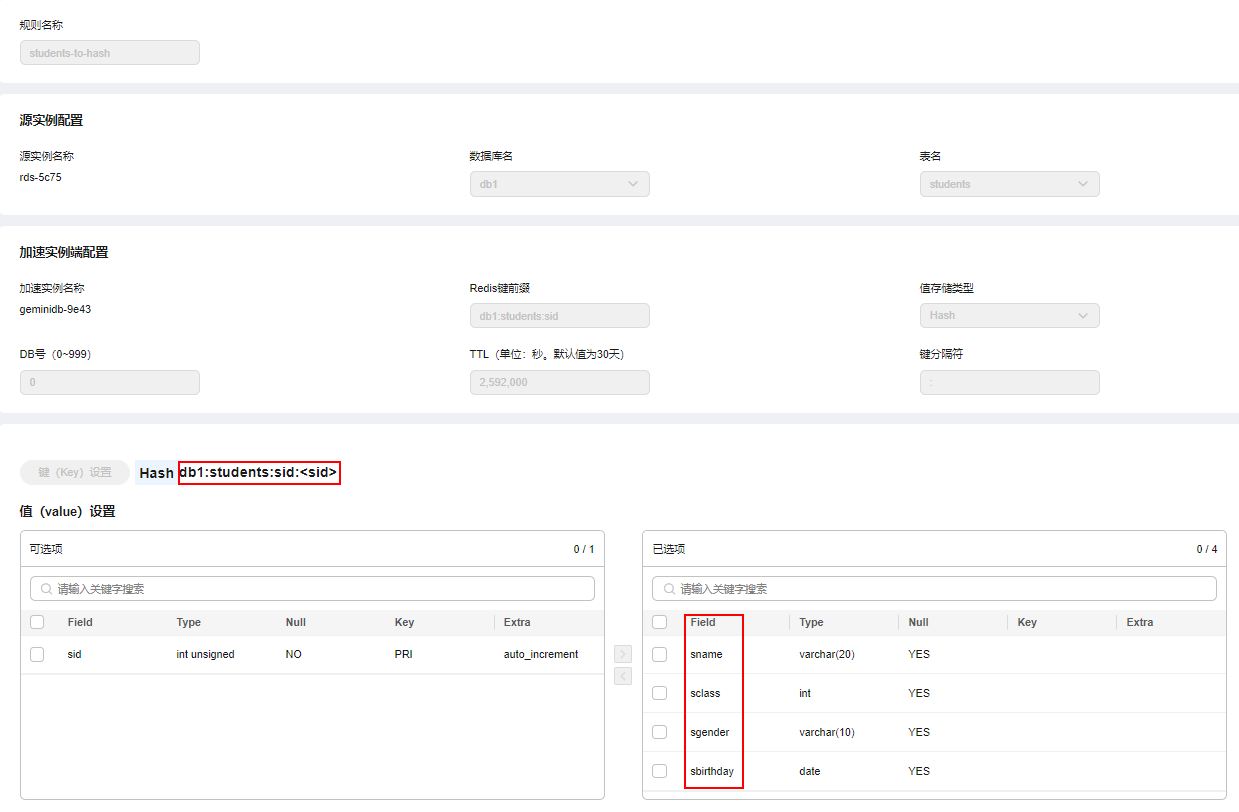This screenshot has height=812, width=1239.
Task: Click the 0 / 4 selected counter
Action: tap(1207, 549)
